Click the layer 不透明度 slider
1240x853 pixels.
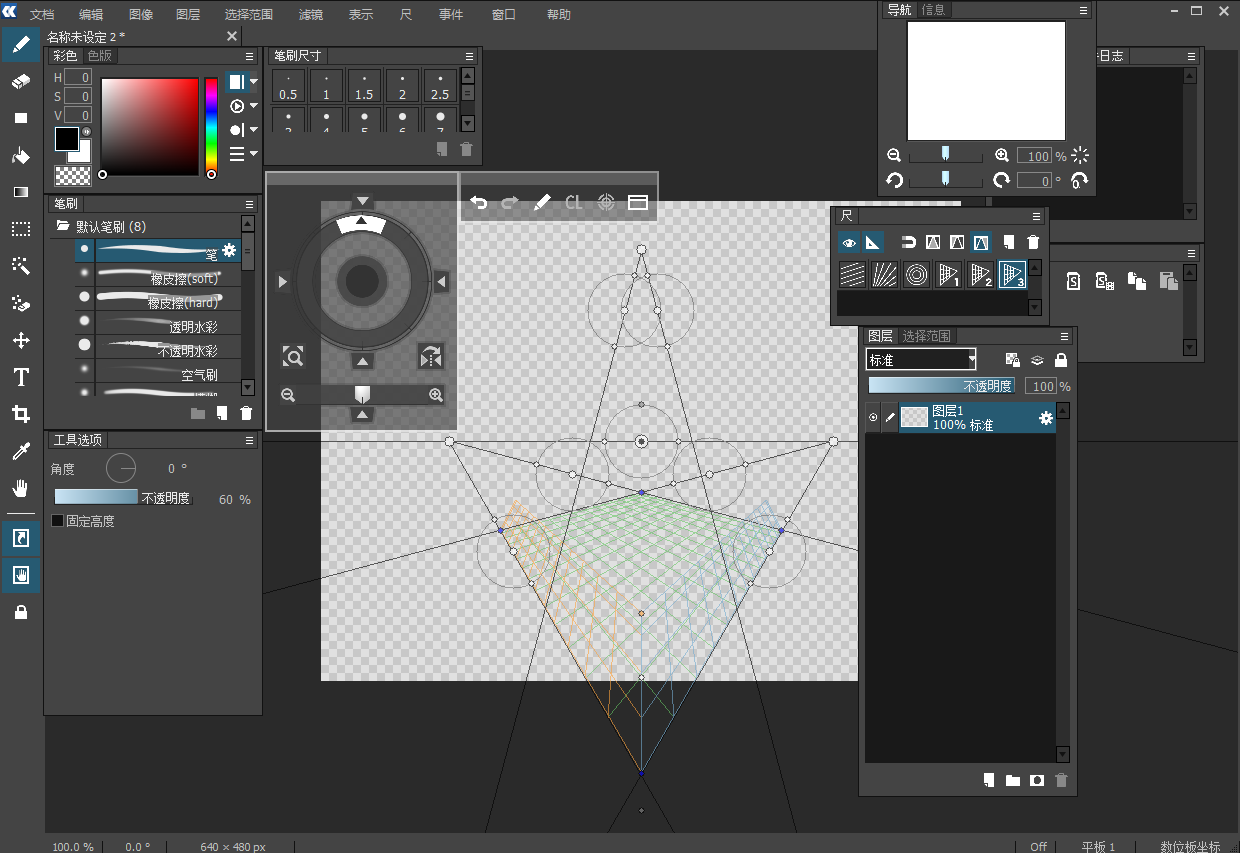click(x=942, y=386)
